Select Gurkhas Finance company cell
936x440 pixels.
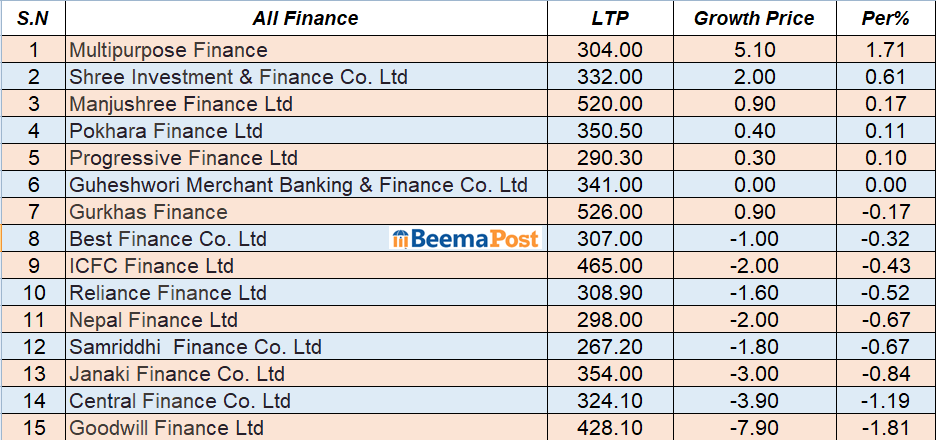148,212
